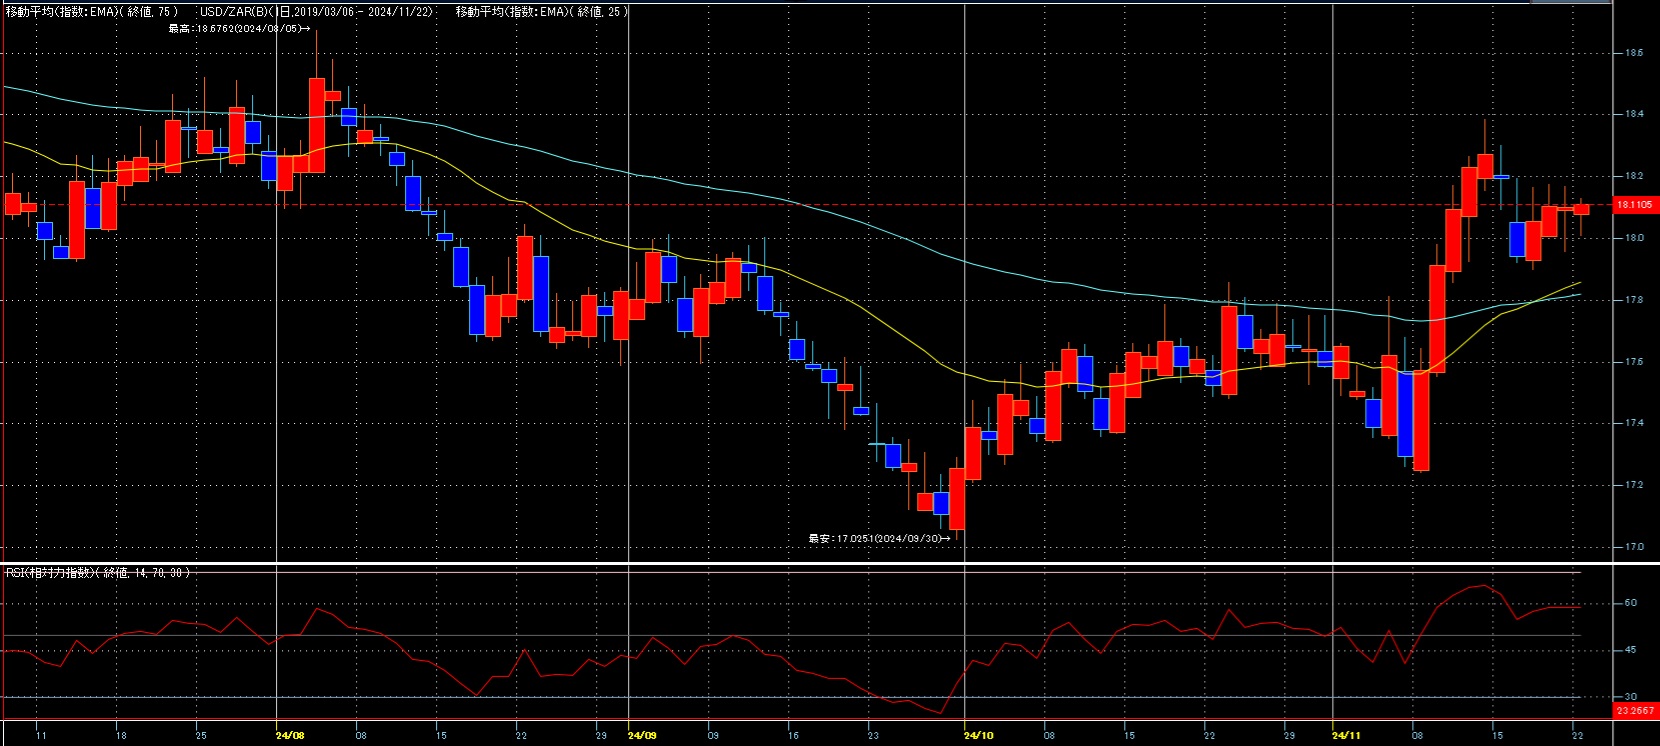
Task: Click the 24/09 month label on date axis
Action: click(x=642, y=736)
